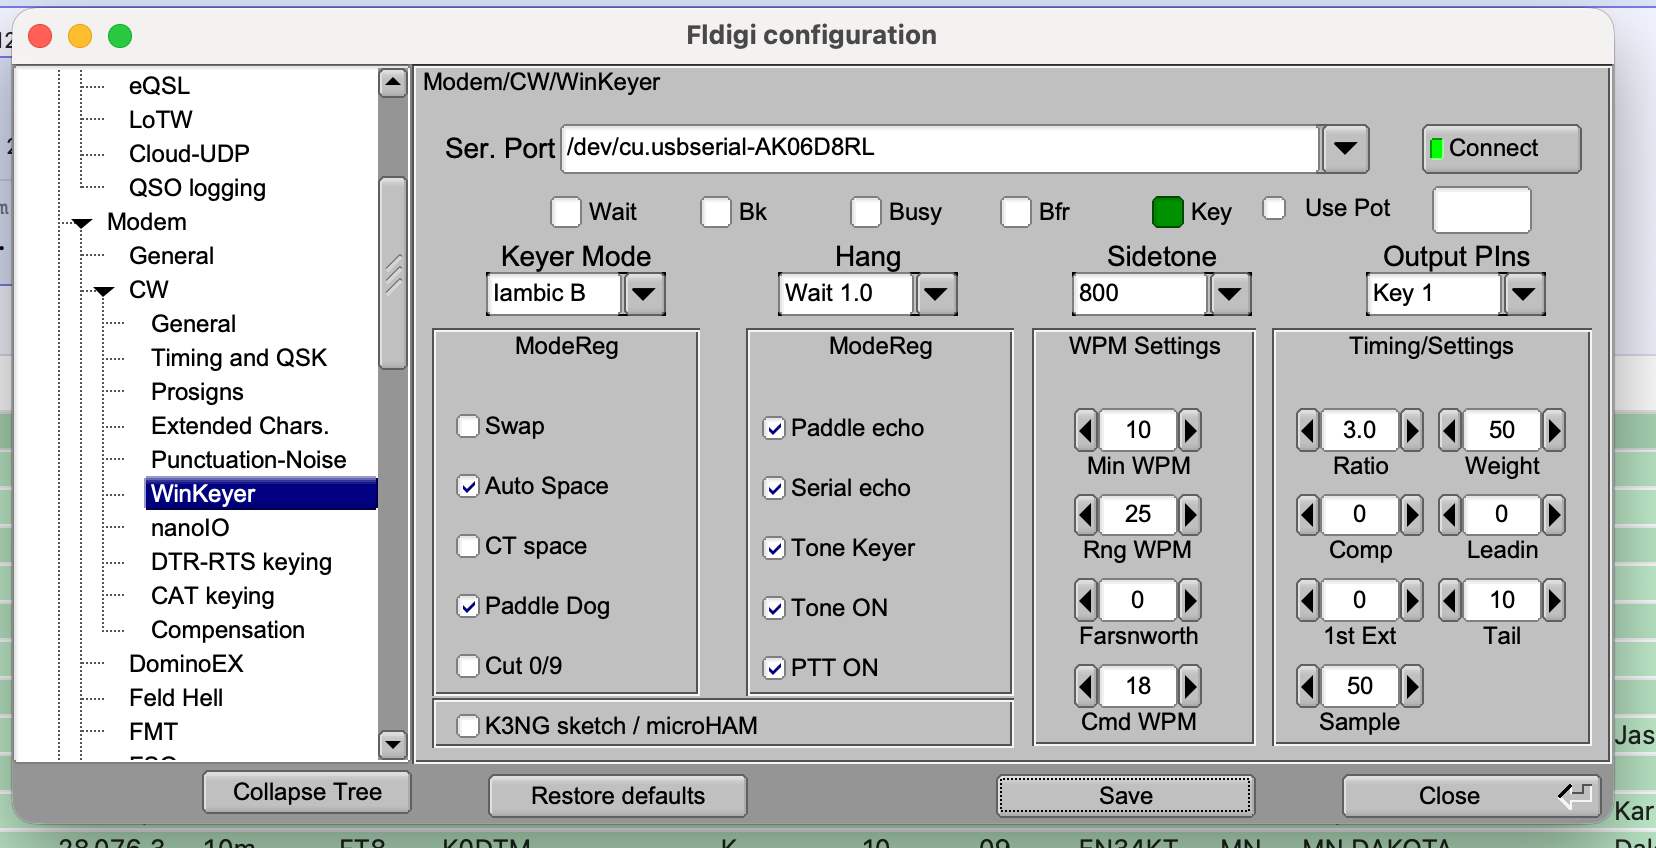Click the Connect button

(1501, 149)
